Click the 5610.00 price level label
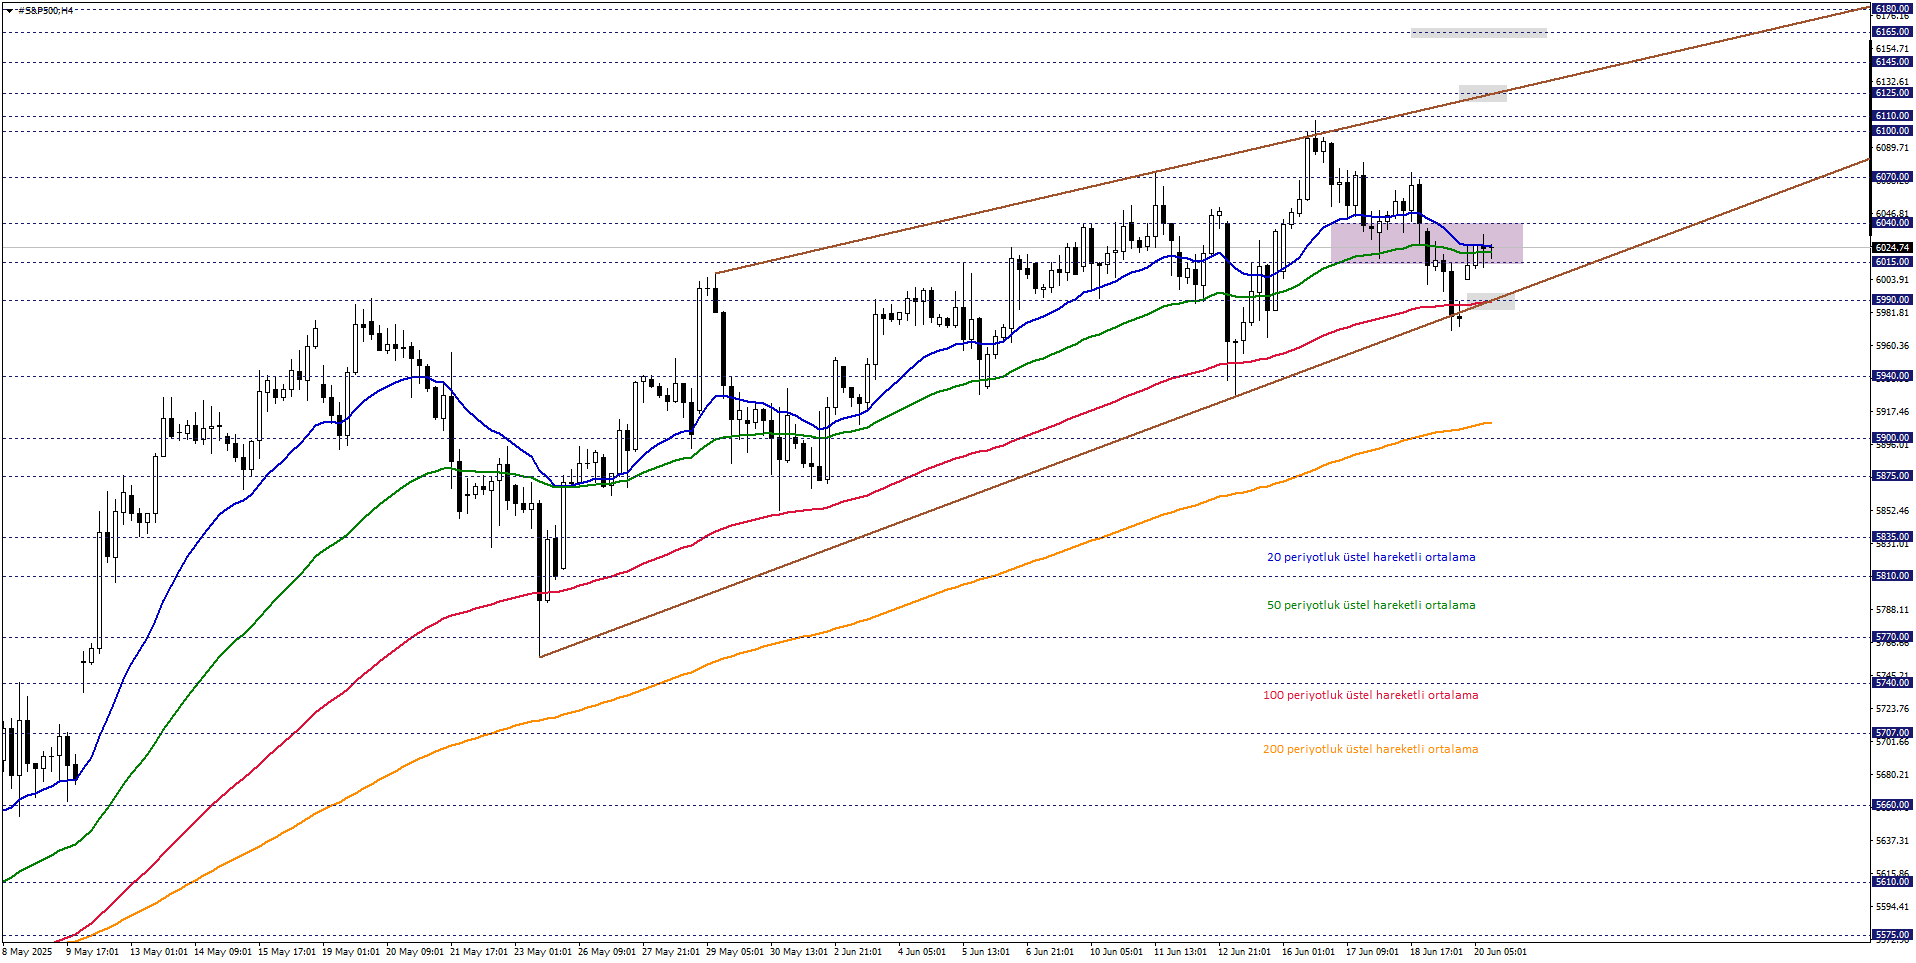The image size is (1916, 963). click(1892, 882)
